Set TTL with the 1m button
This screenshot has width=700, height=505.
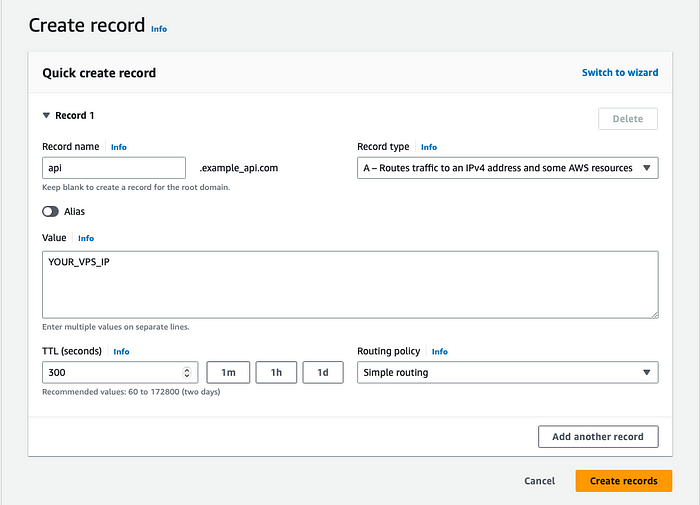(x=228, y=372)
